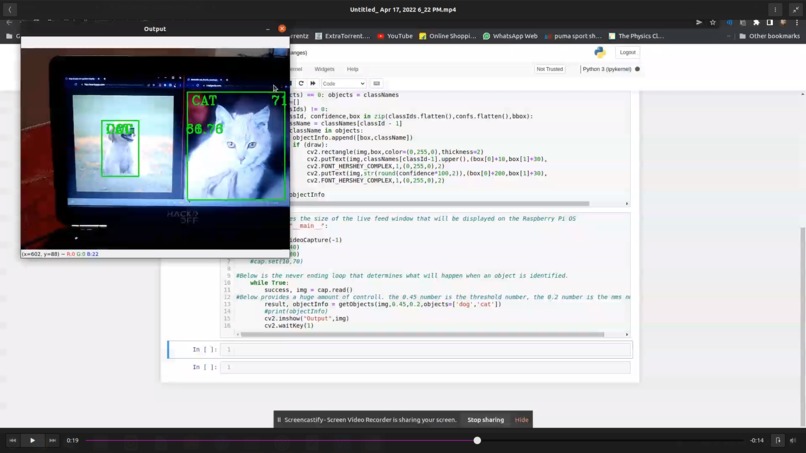
Task: Restart and run all with fast-forward icon
Action: click(x=313, y=83)
